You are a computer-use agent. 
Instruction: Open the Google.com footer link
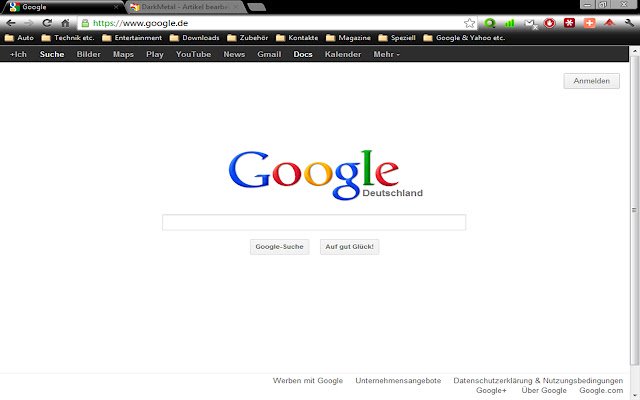601,391
